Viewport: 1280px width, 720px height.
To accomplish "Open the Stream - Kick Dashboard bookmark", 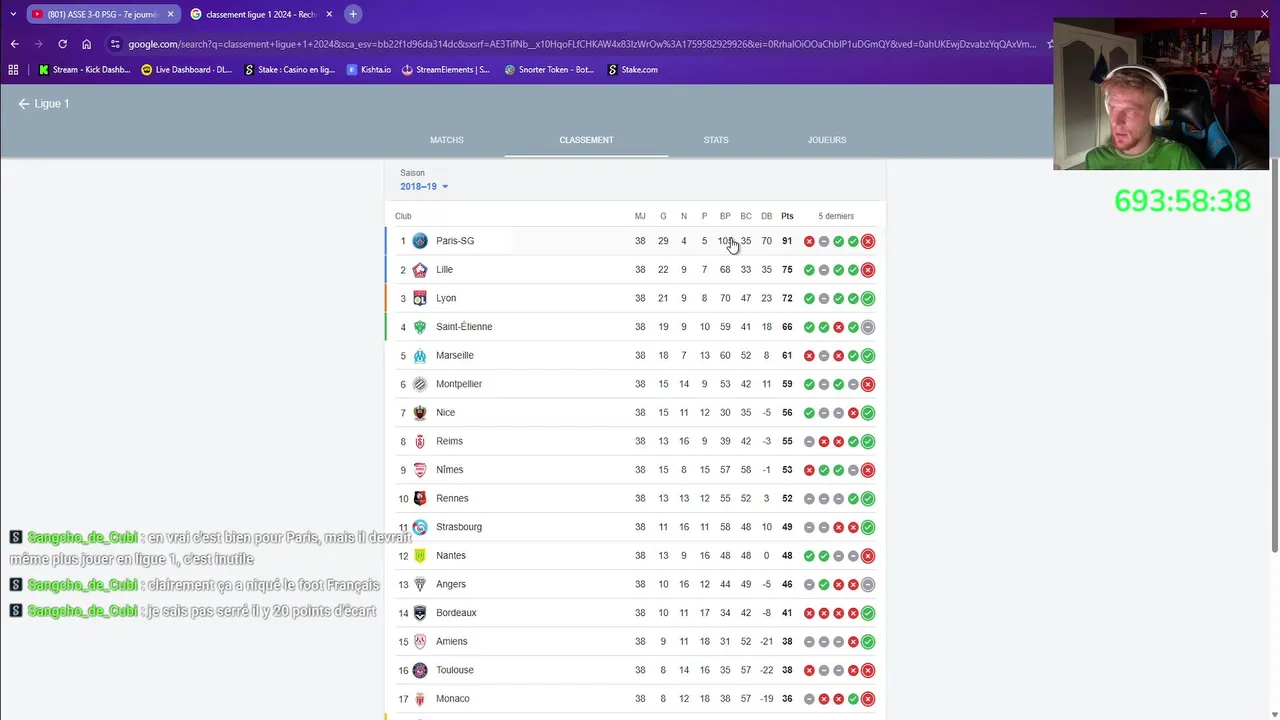I will (85, 70).
